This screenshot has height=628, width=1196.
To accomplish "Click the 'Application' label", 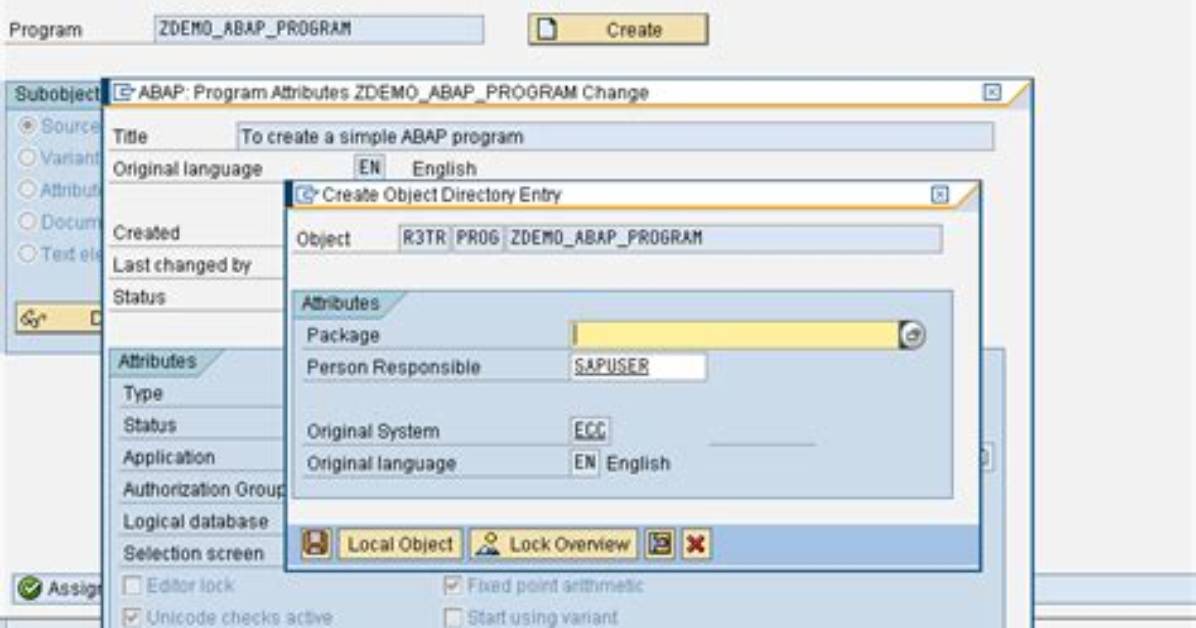I will click(169, 457).
